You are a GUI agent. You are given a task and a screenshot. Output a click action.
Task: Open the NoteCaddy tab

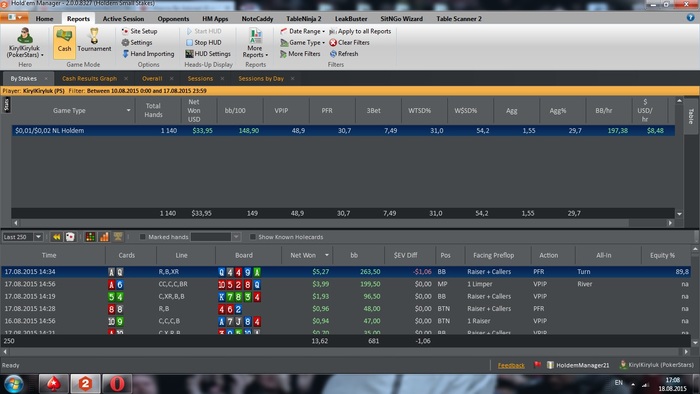click(257, 19)
